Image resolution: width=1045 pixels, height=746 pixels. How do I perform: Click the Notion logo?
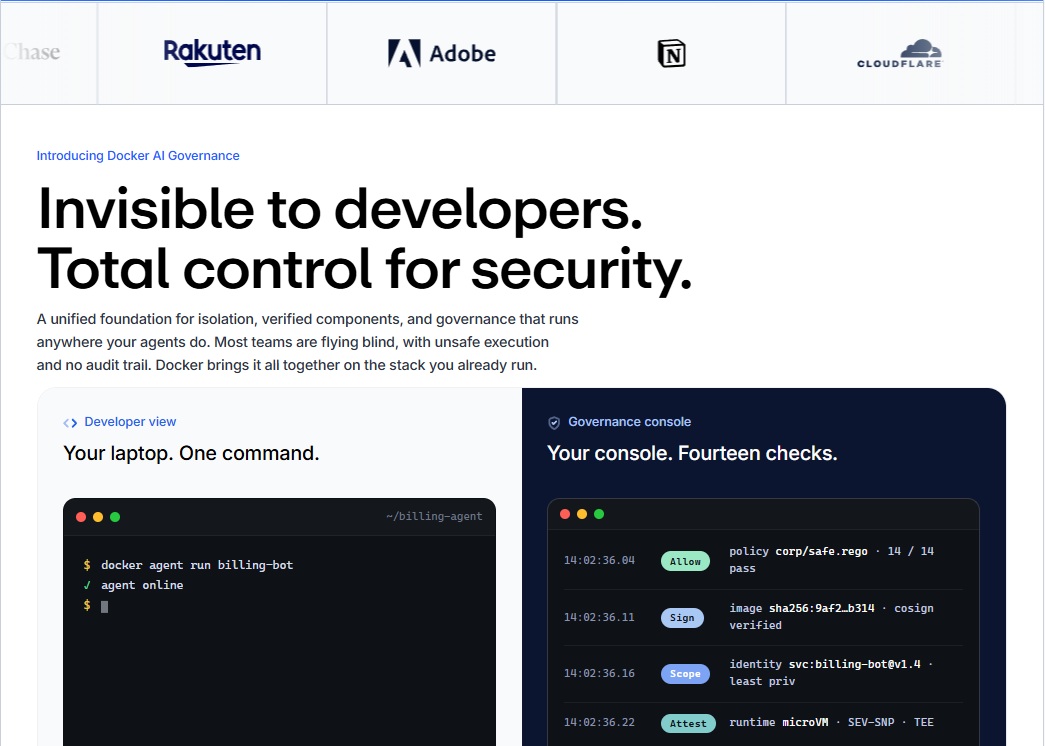(x=671, y=53)
